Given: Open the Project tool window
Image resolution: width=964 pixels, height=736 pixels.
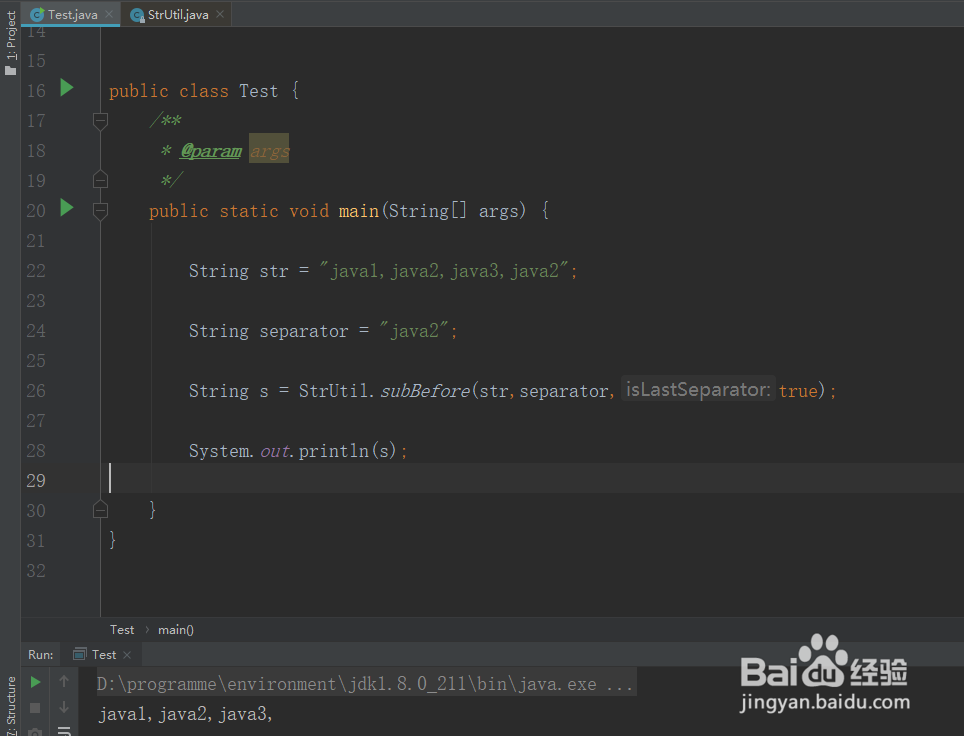Looking at the screenshot, I should [10, 42].
